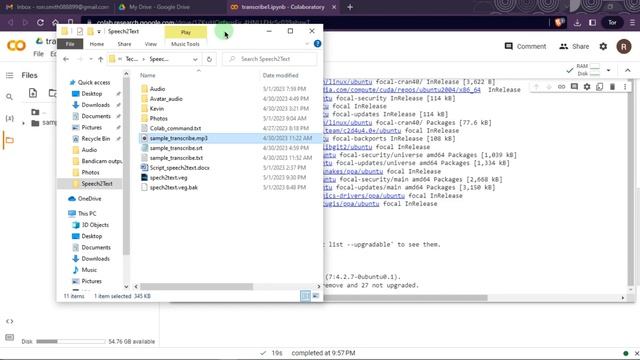Open Colab table of contents icon

(x=9, y=75)
